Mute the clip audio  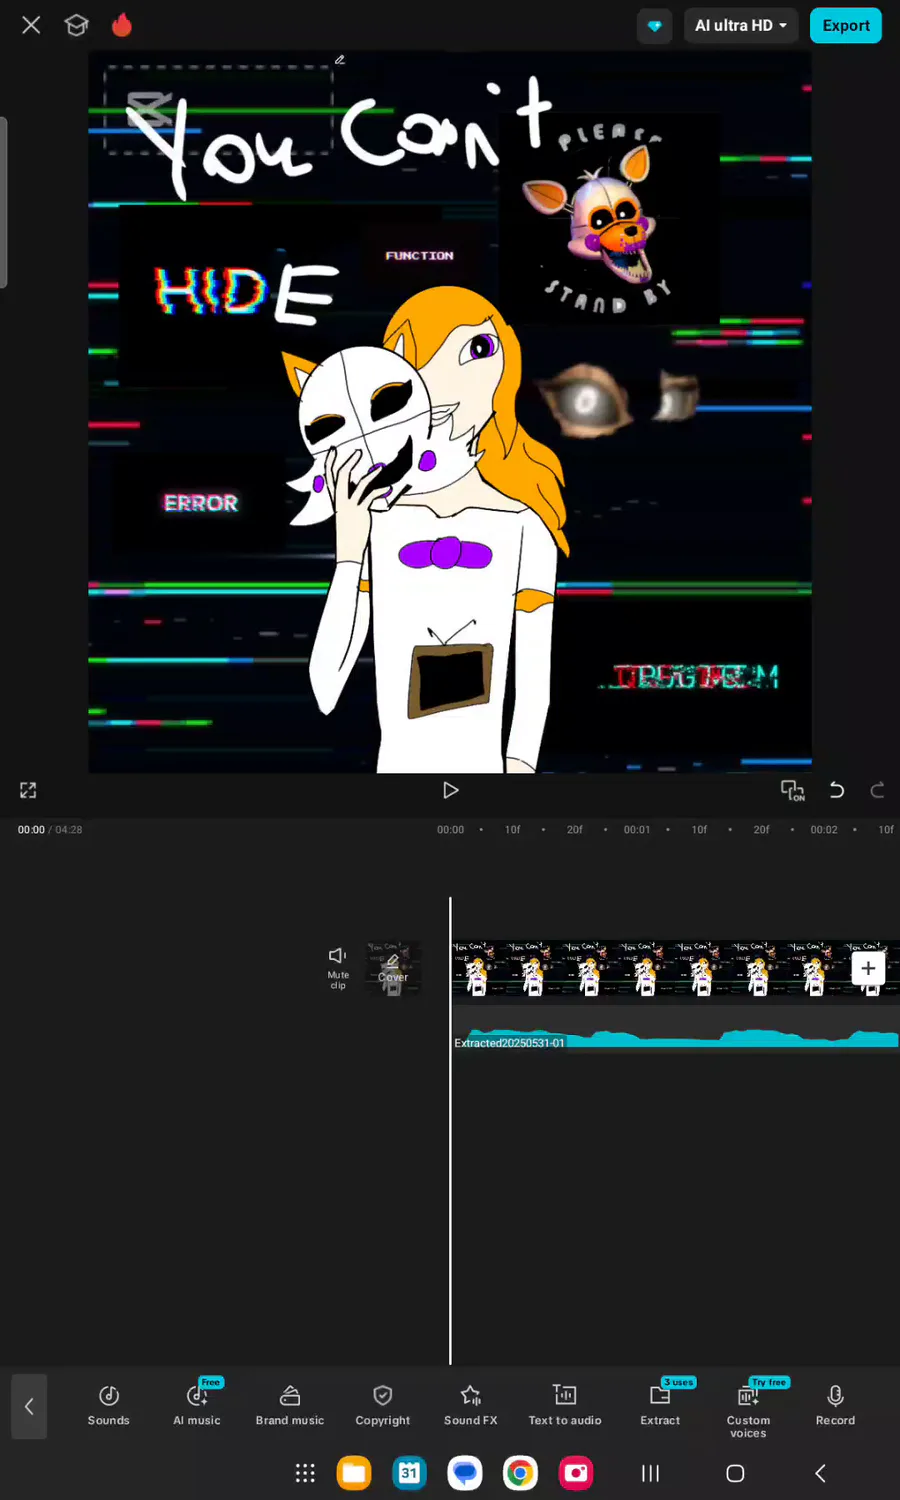pyautogui.click(x=338, y=967)
